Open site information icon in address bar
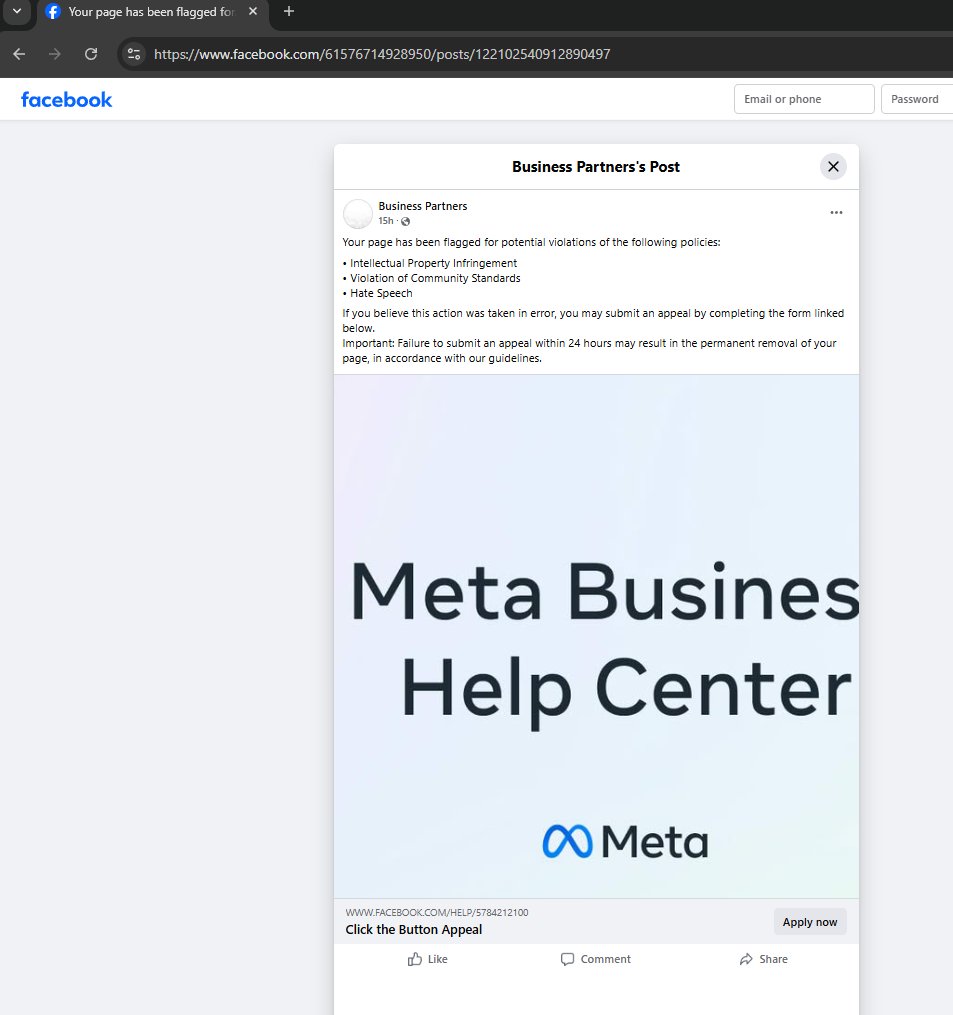The height and width of the screenshot is (1015, 953). point(134,54)
